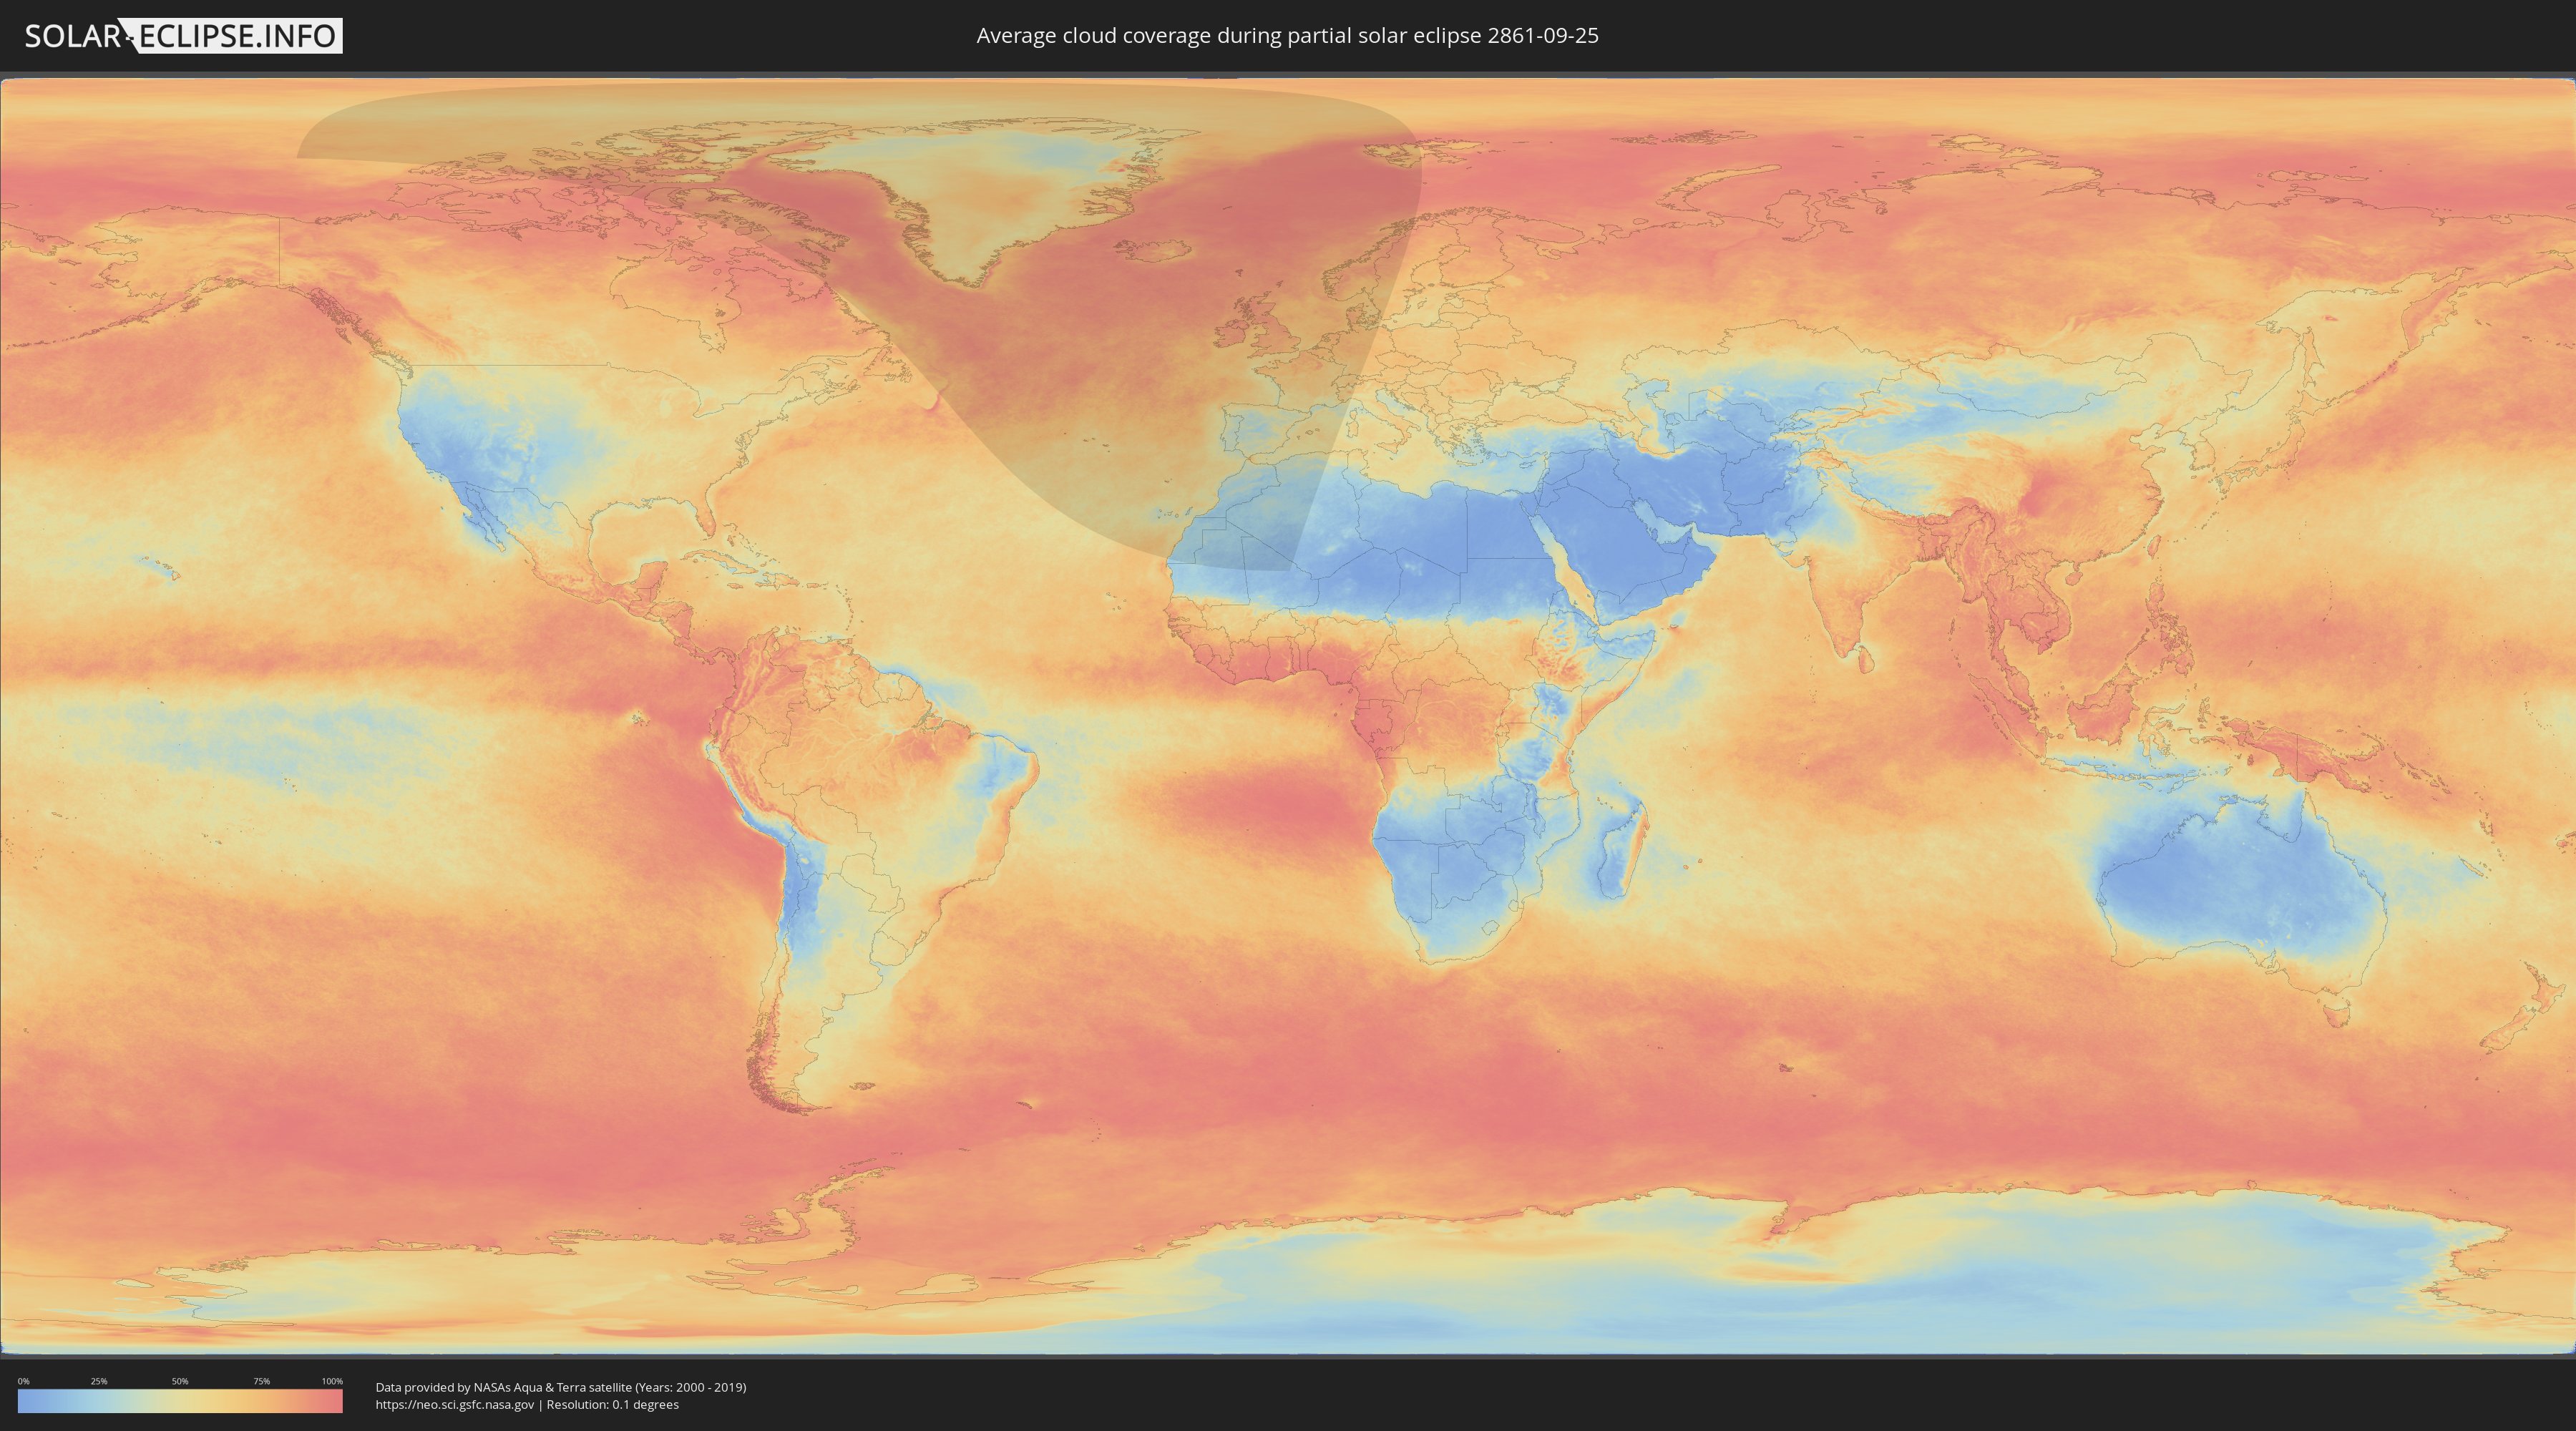Open the neo.sci.gsfc.nasa.gov link
This screenshot has width=2576, height=1431.
(x=455, y=1404)
